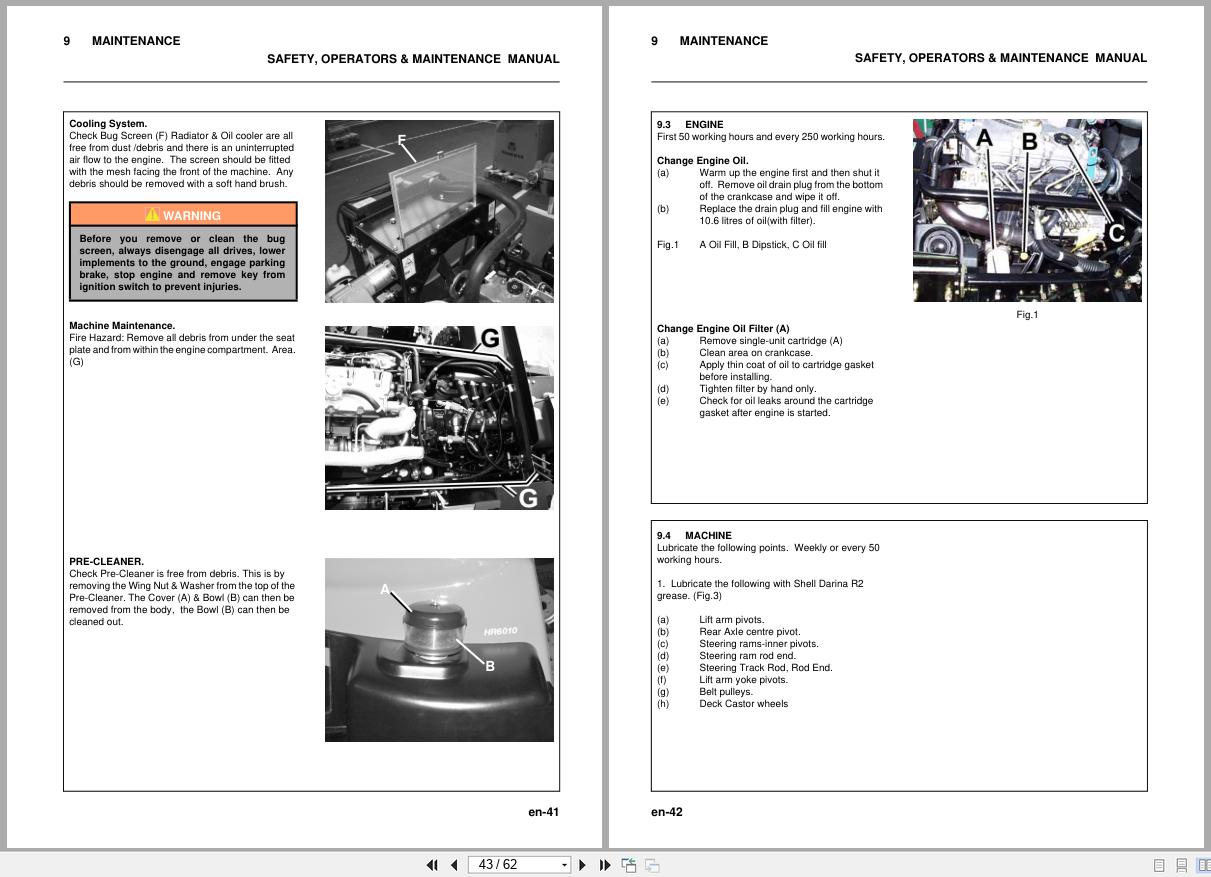Screen dimensions: 1211x877
Task: Click the go back to previous view icon
Action: [629, 865]
